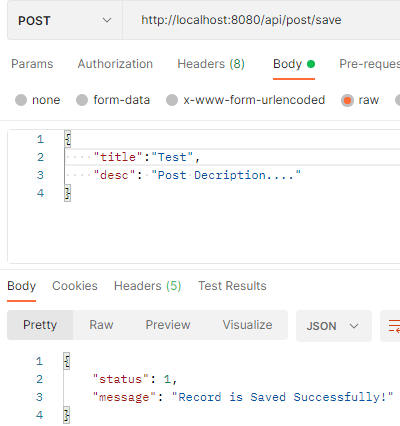
Task: Open the Pre-request tab
Action: pos(369,64)
